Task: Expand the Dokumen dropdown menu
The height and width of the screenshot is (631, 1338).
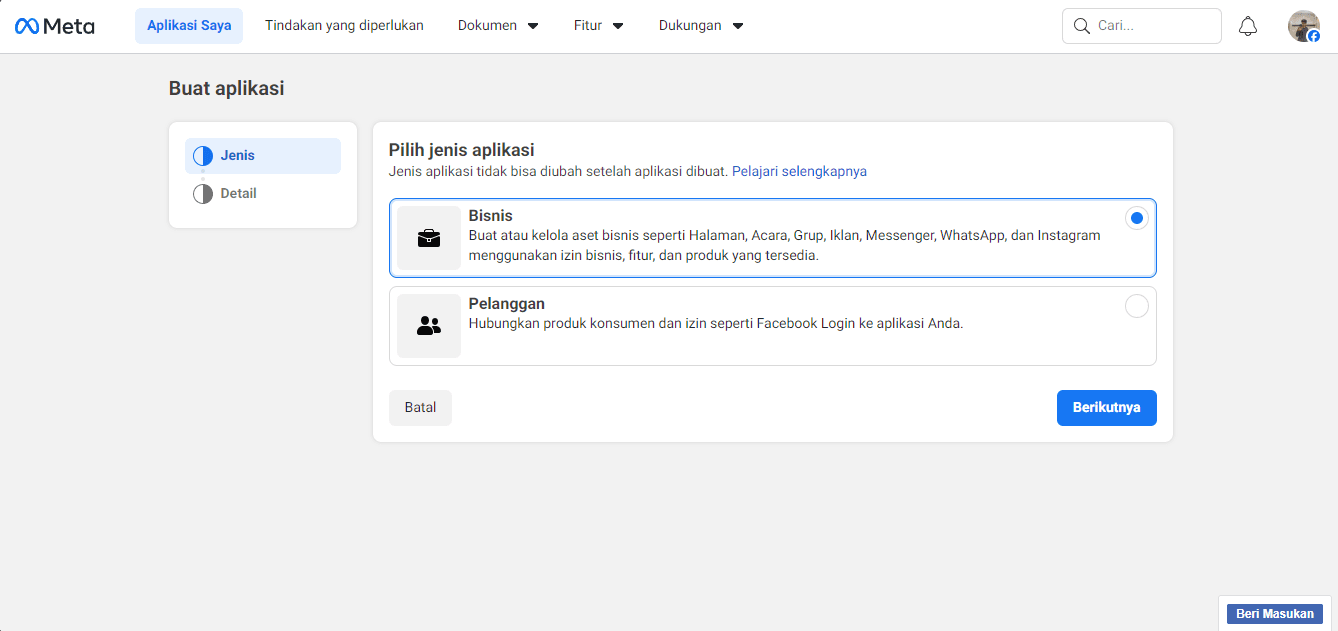Action: [x=498, y=26]
